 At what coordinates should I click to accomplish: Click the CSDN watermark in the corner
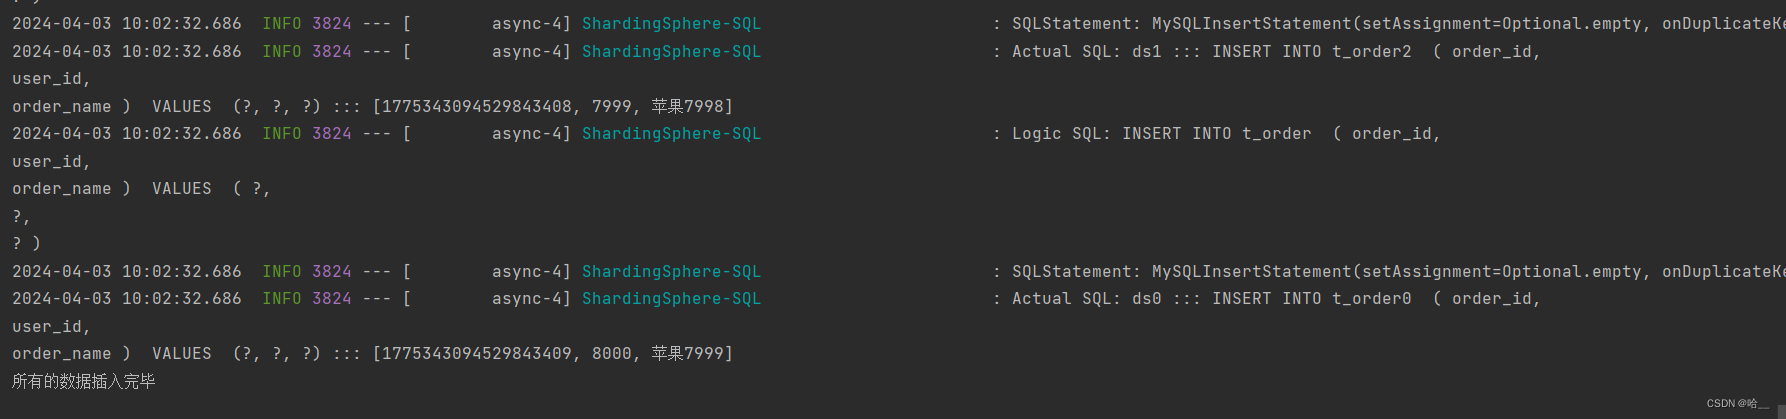pyautogui.click(x=1738, y=403)
